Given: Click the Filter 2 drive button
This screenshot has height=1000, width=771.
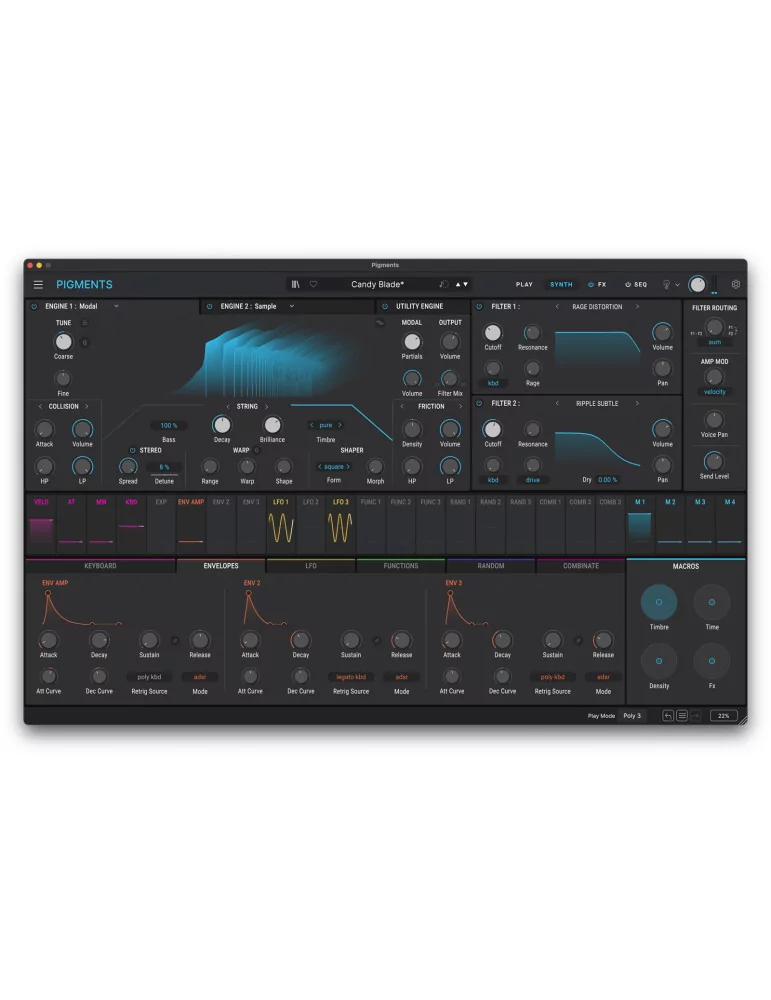Looking at the screenshot, I should pos(532,480).
